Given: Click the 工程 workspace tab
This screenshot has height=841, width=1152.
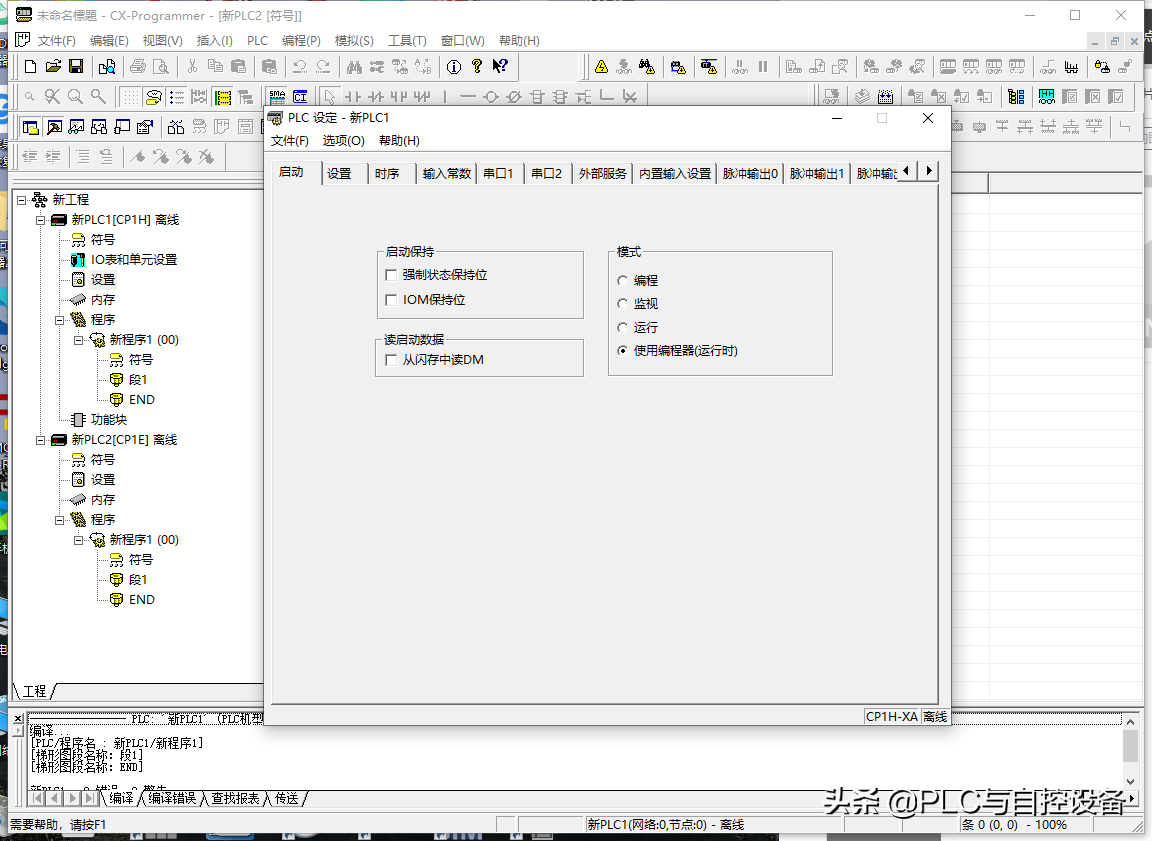Looking at the screenshot, I should coord(35,691).
